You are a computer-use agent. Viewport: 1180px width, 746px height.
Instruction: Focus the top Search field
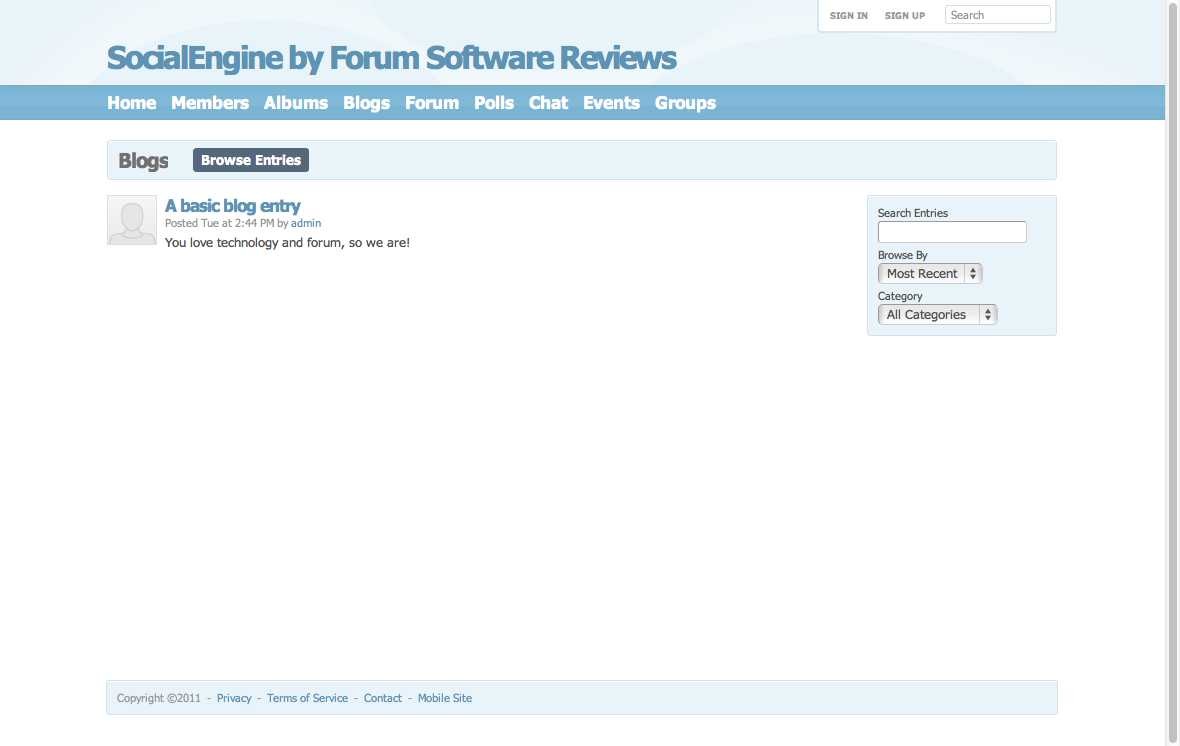pyautogui.click(x=997, y=15)
